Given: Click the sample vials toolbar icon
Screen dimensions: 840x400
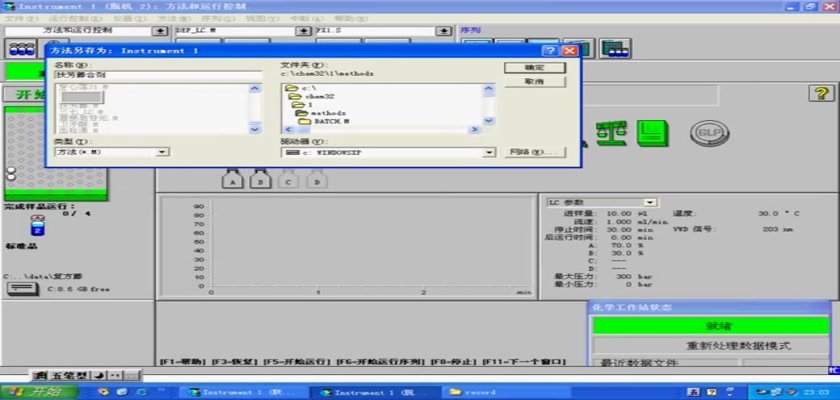Looking at the screenshot, I should [21, 49].
